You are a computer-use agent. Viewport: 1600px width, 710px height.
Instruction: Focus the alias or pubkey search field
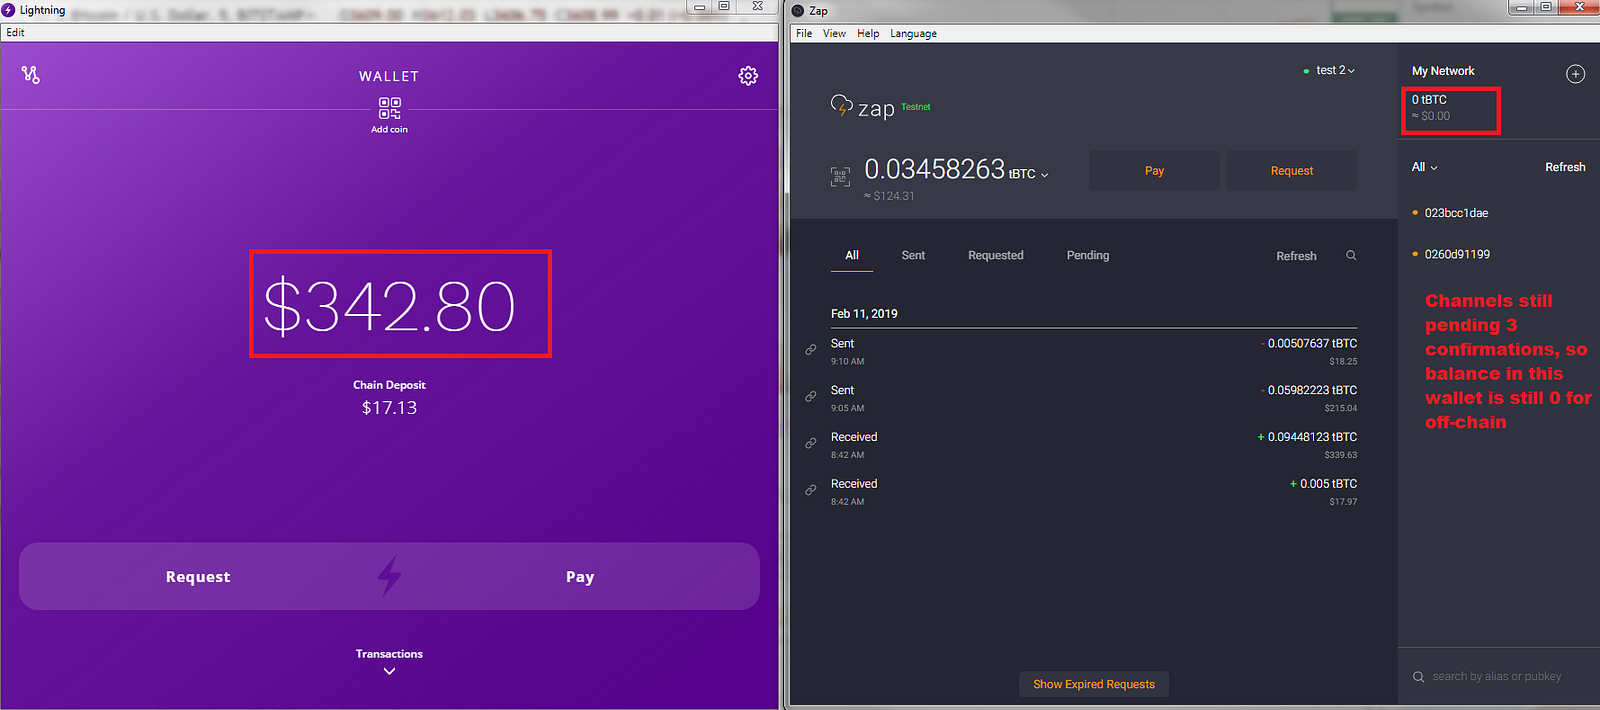tap(1497, 677)
